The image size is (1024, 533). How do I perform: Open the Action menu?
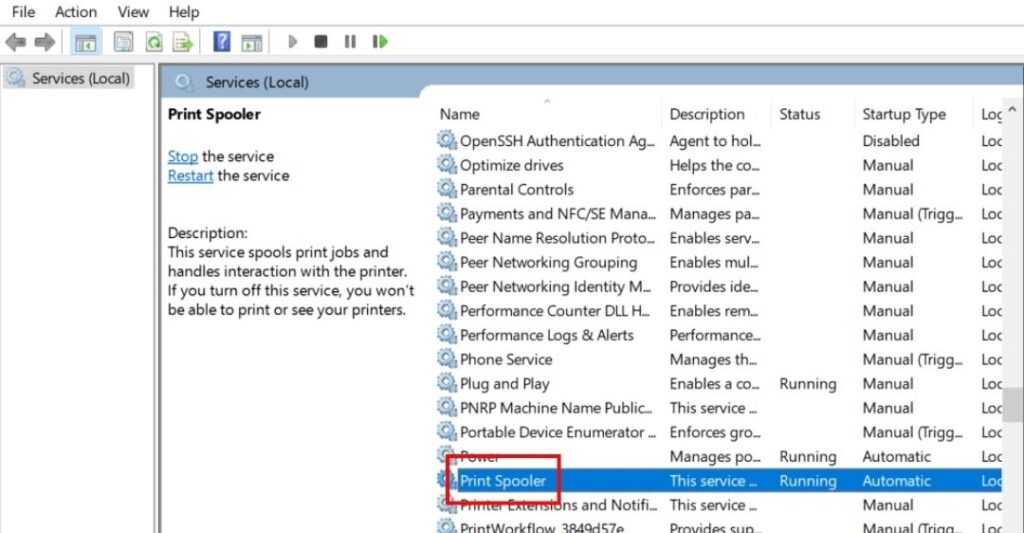pos(76,12)
